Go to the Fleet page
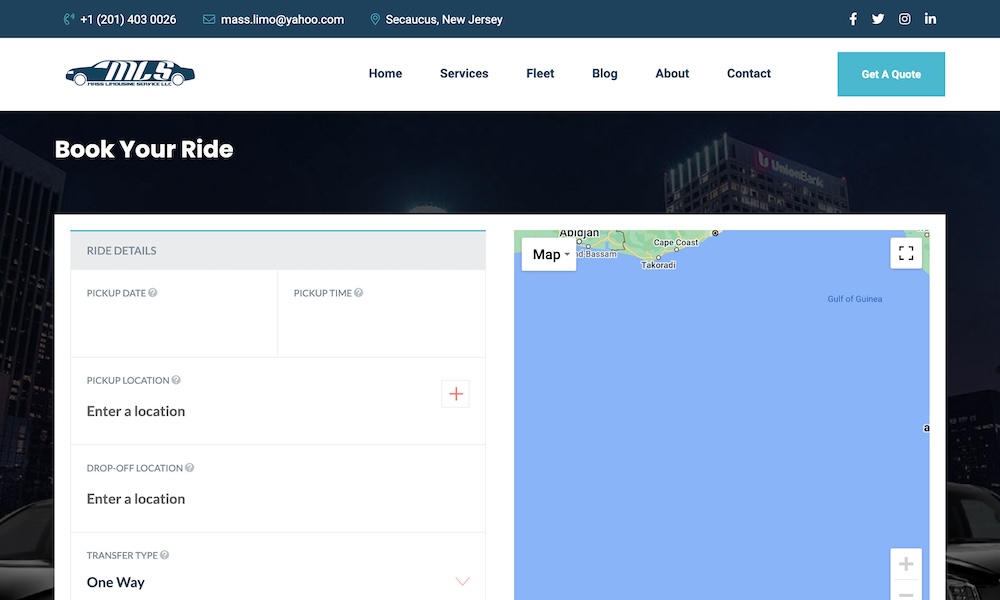Image resolution: width=1000 pixels, height=600 pixels. coord(540,73)
